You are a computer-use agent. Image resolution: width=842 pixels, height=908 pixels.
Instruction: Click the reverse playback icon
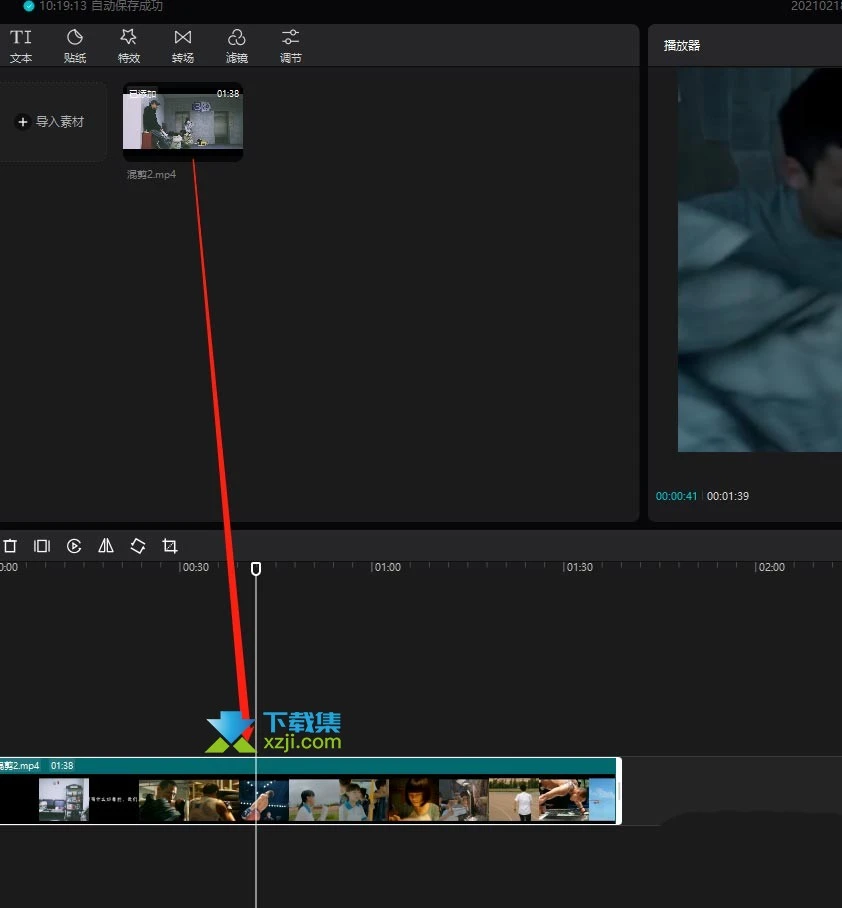74,546
